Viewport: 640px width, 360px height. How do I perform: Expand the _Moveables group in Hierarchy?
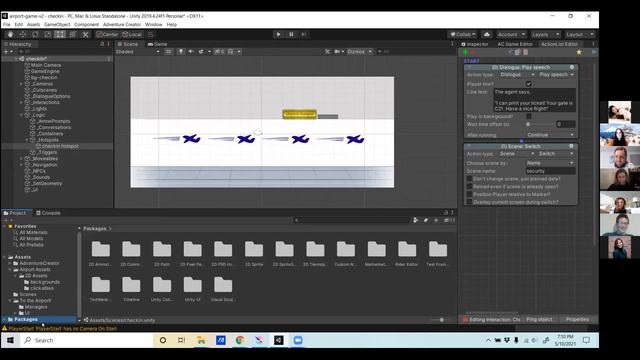[x=21, y=159]
